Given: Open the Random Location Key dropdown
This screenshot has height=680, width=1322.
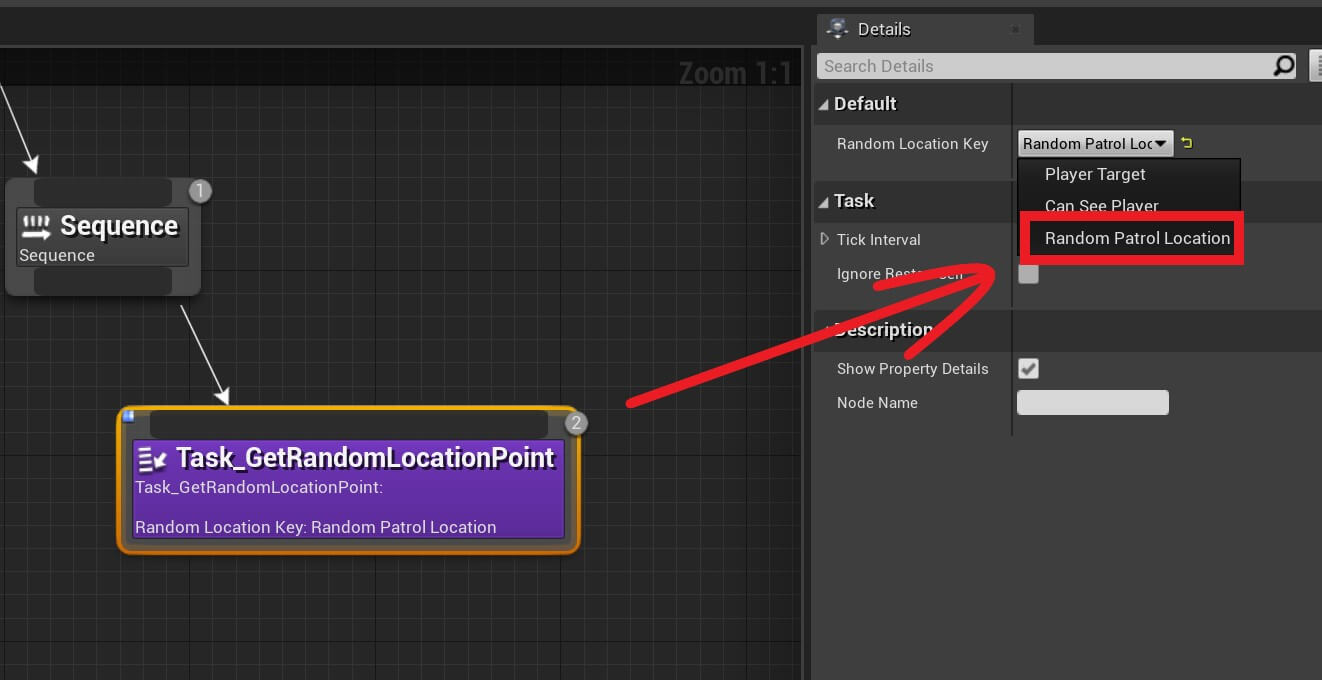Looking at the screenshot, I should click(1095, 144).
